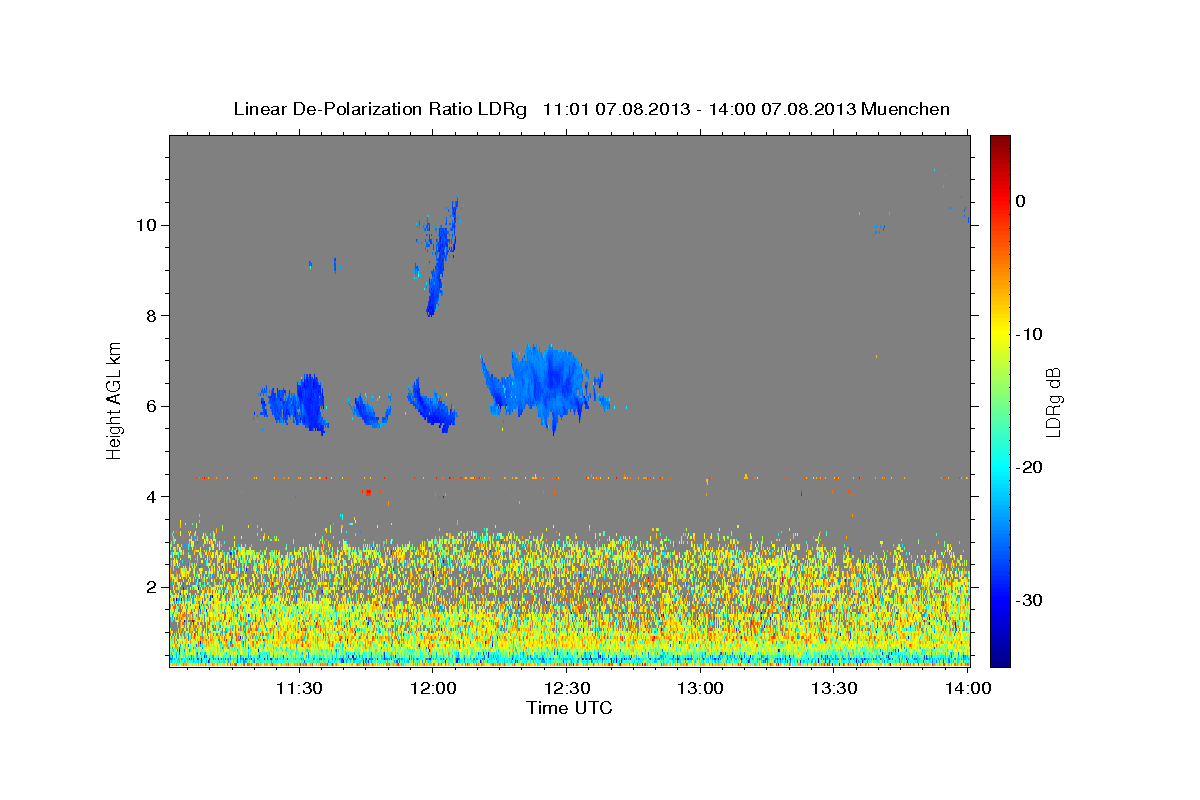Screen dimensions: 1200x800
Task: Click the 14:00 time tick label
Action: (x=968, y=688)
